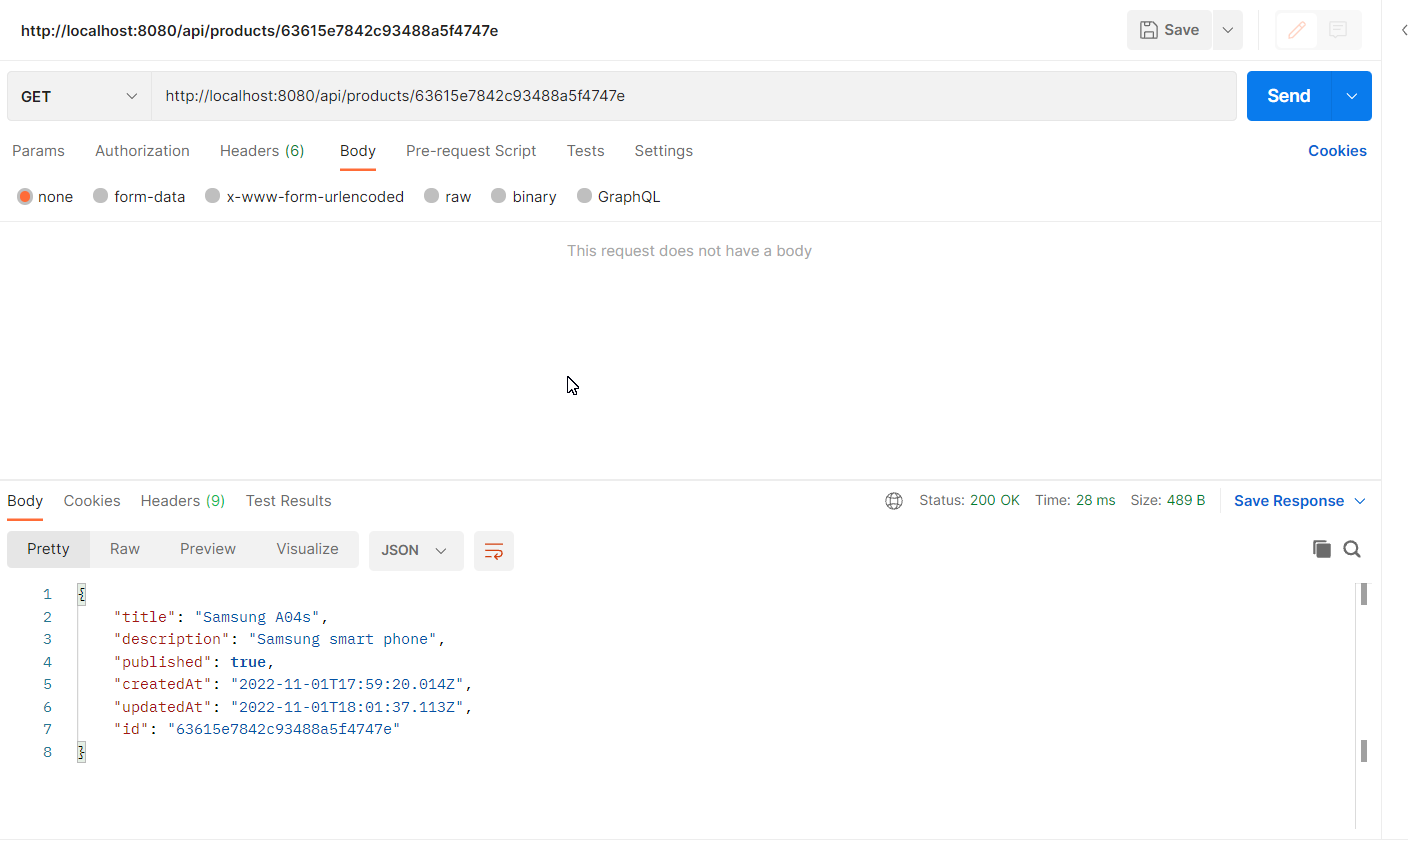Click the request title at top
Viewport: 1408px width, 844px height.
pos(260,31)
